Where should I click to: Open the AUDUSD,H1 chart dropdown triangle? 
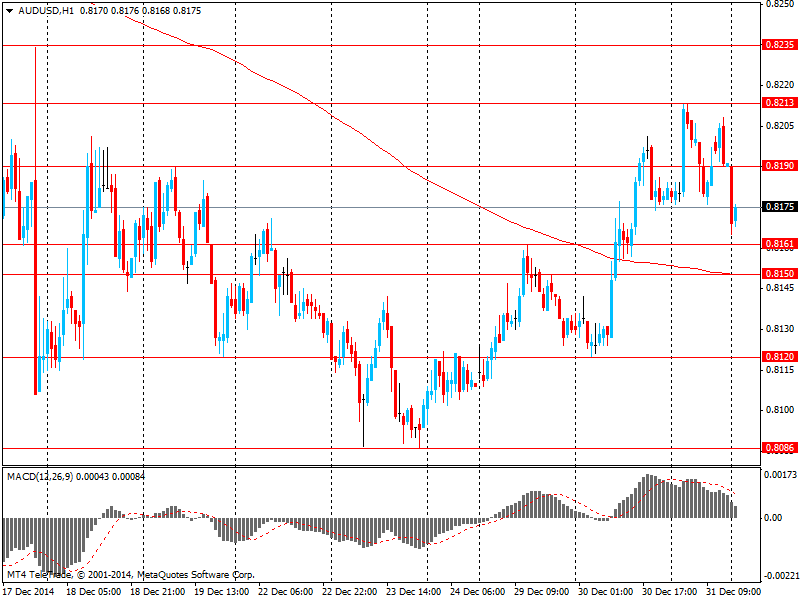pyautogui.click(x=9, y=11)
